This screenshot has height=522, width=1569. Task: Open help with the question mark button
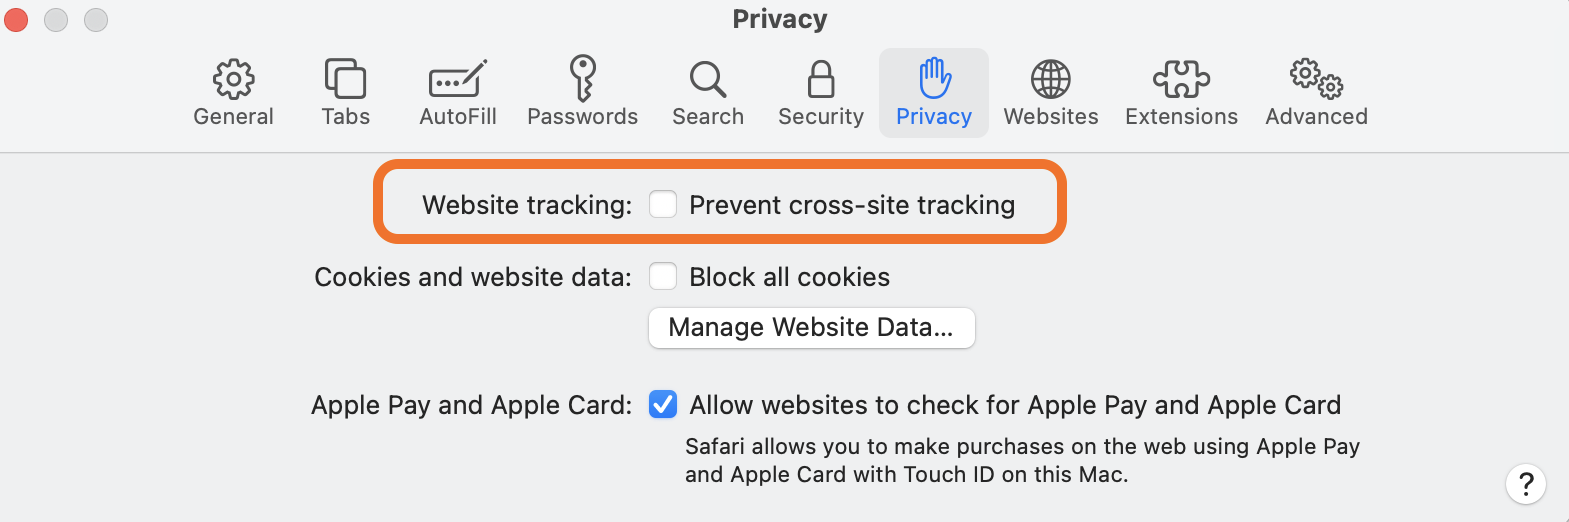pyautogui.click(x=1525, y=484)
